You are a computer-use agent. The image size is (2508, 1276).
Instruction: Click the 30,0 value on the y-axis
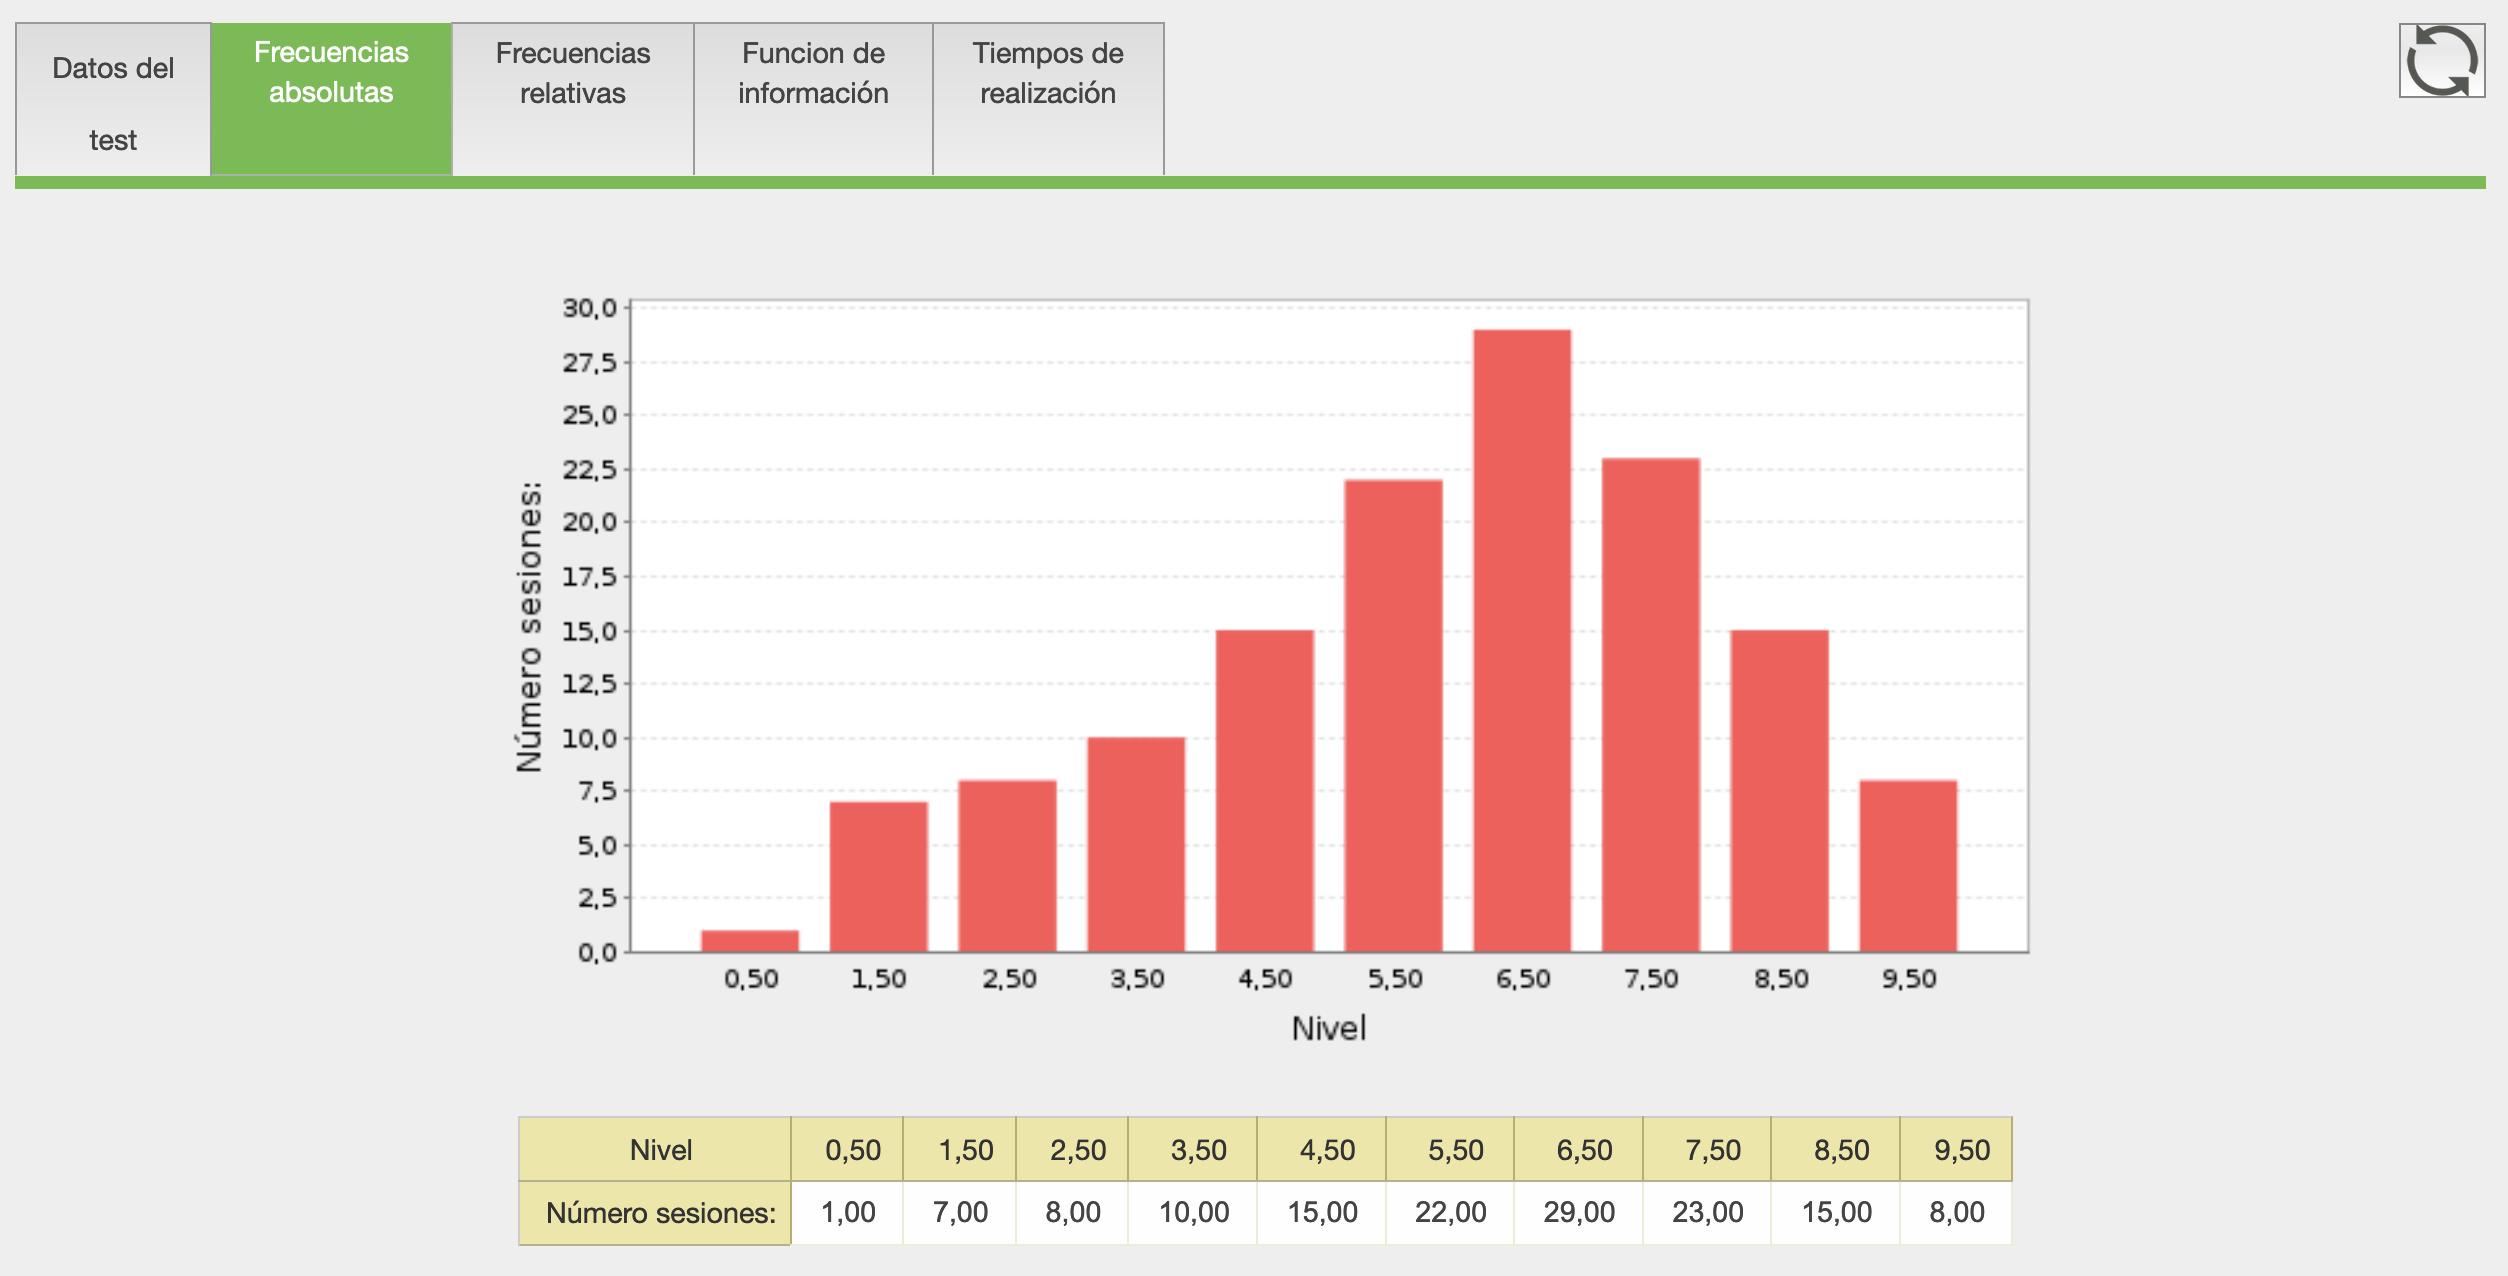pos(590,308)
